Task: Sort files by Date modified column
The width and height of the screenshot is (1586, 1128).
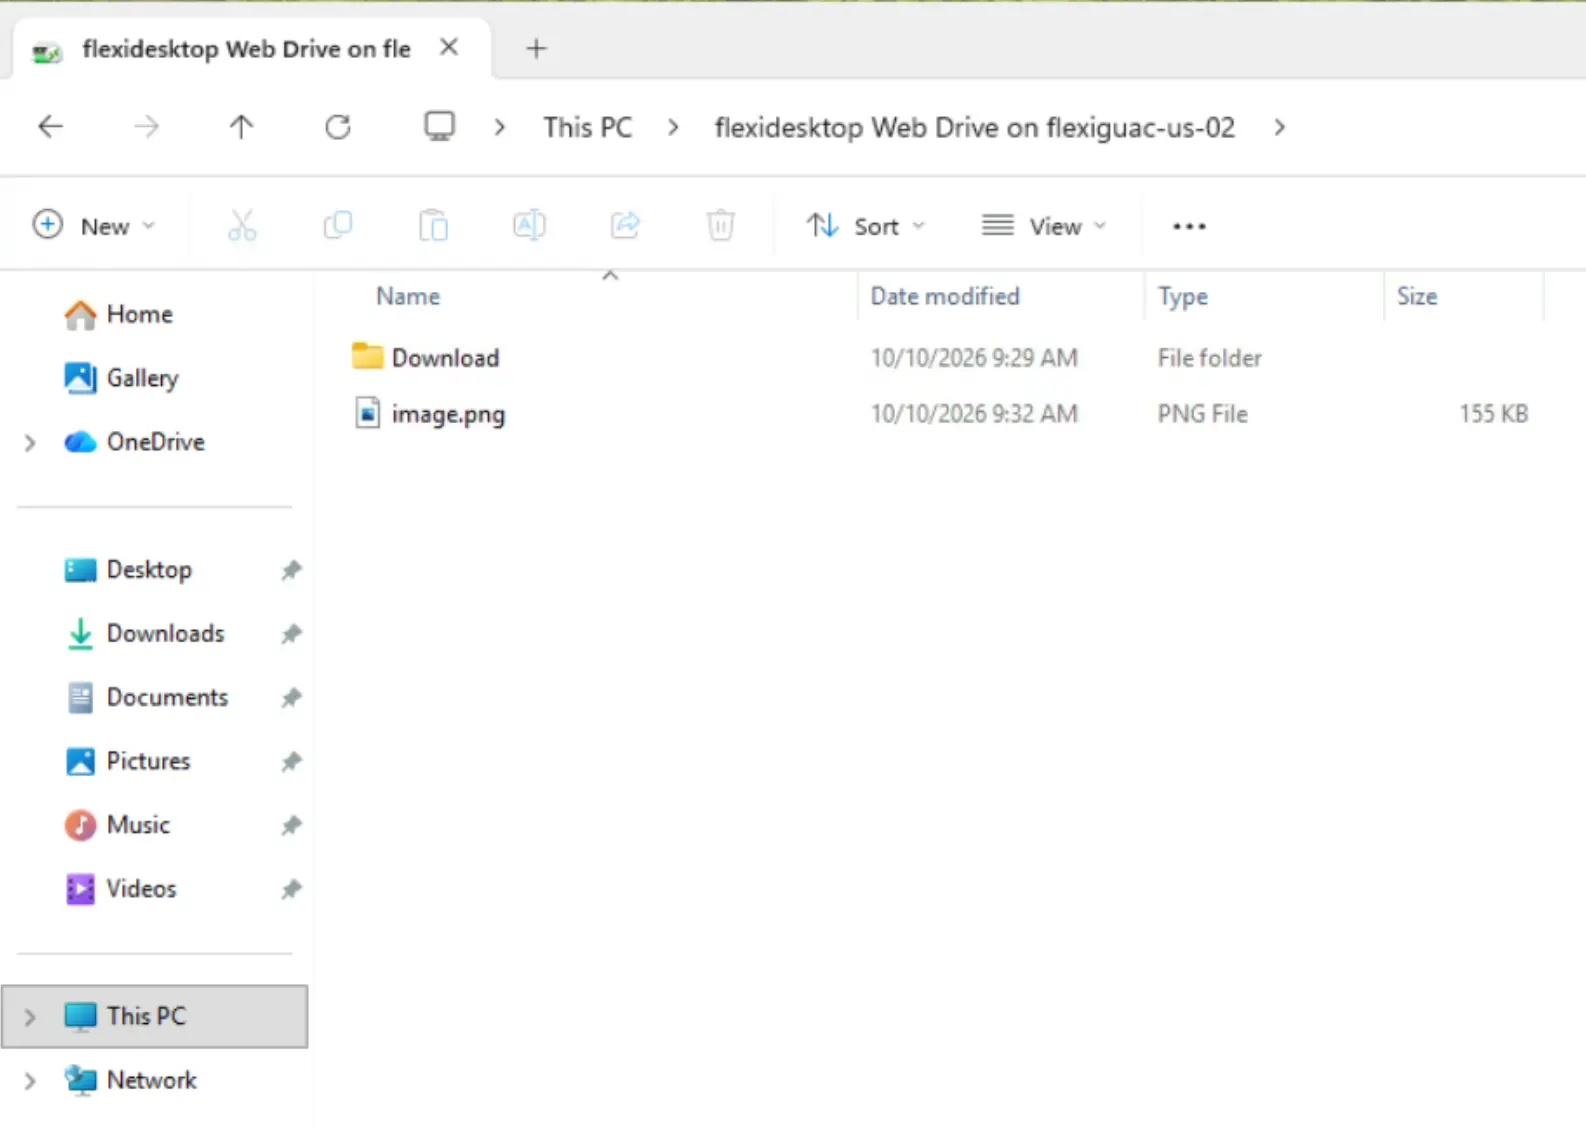Action: (945, 296)
